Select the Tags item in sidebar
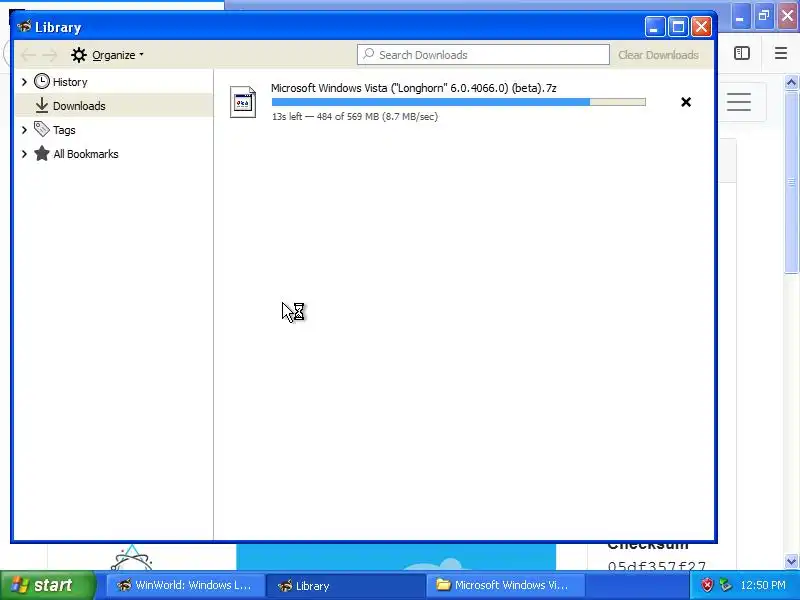This screenshot has height=600, width=800. (55, 130)
